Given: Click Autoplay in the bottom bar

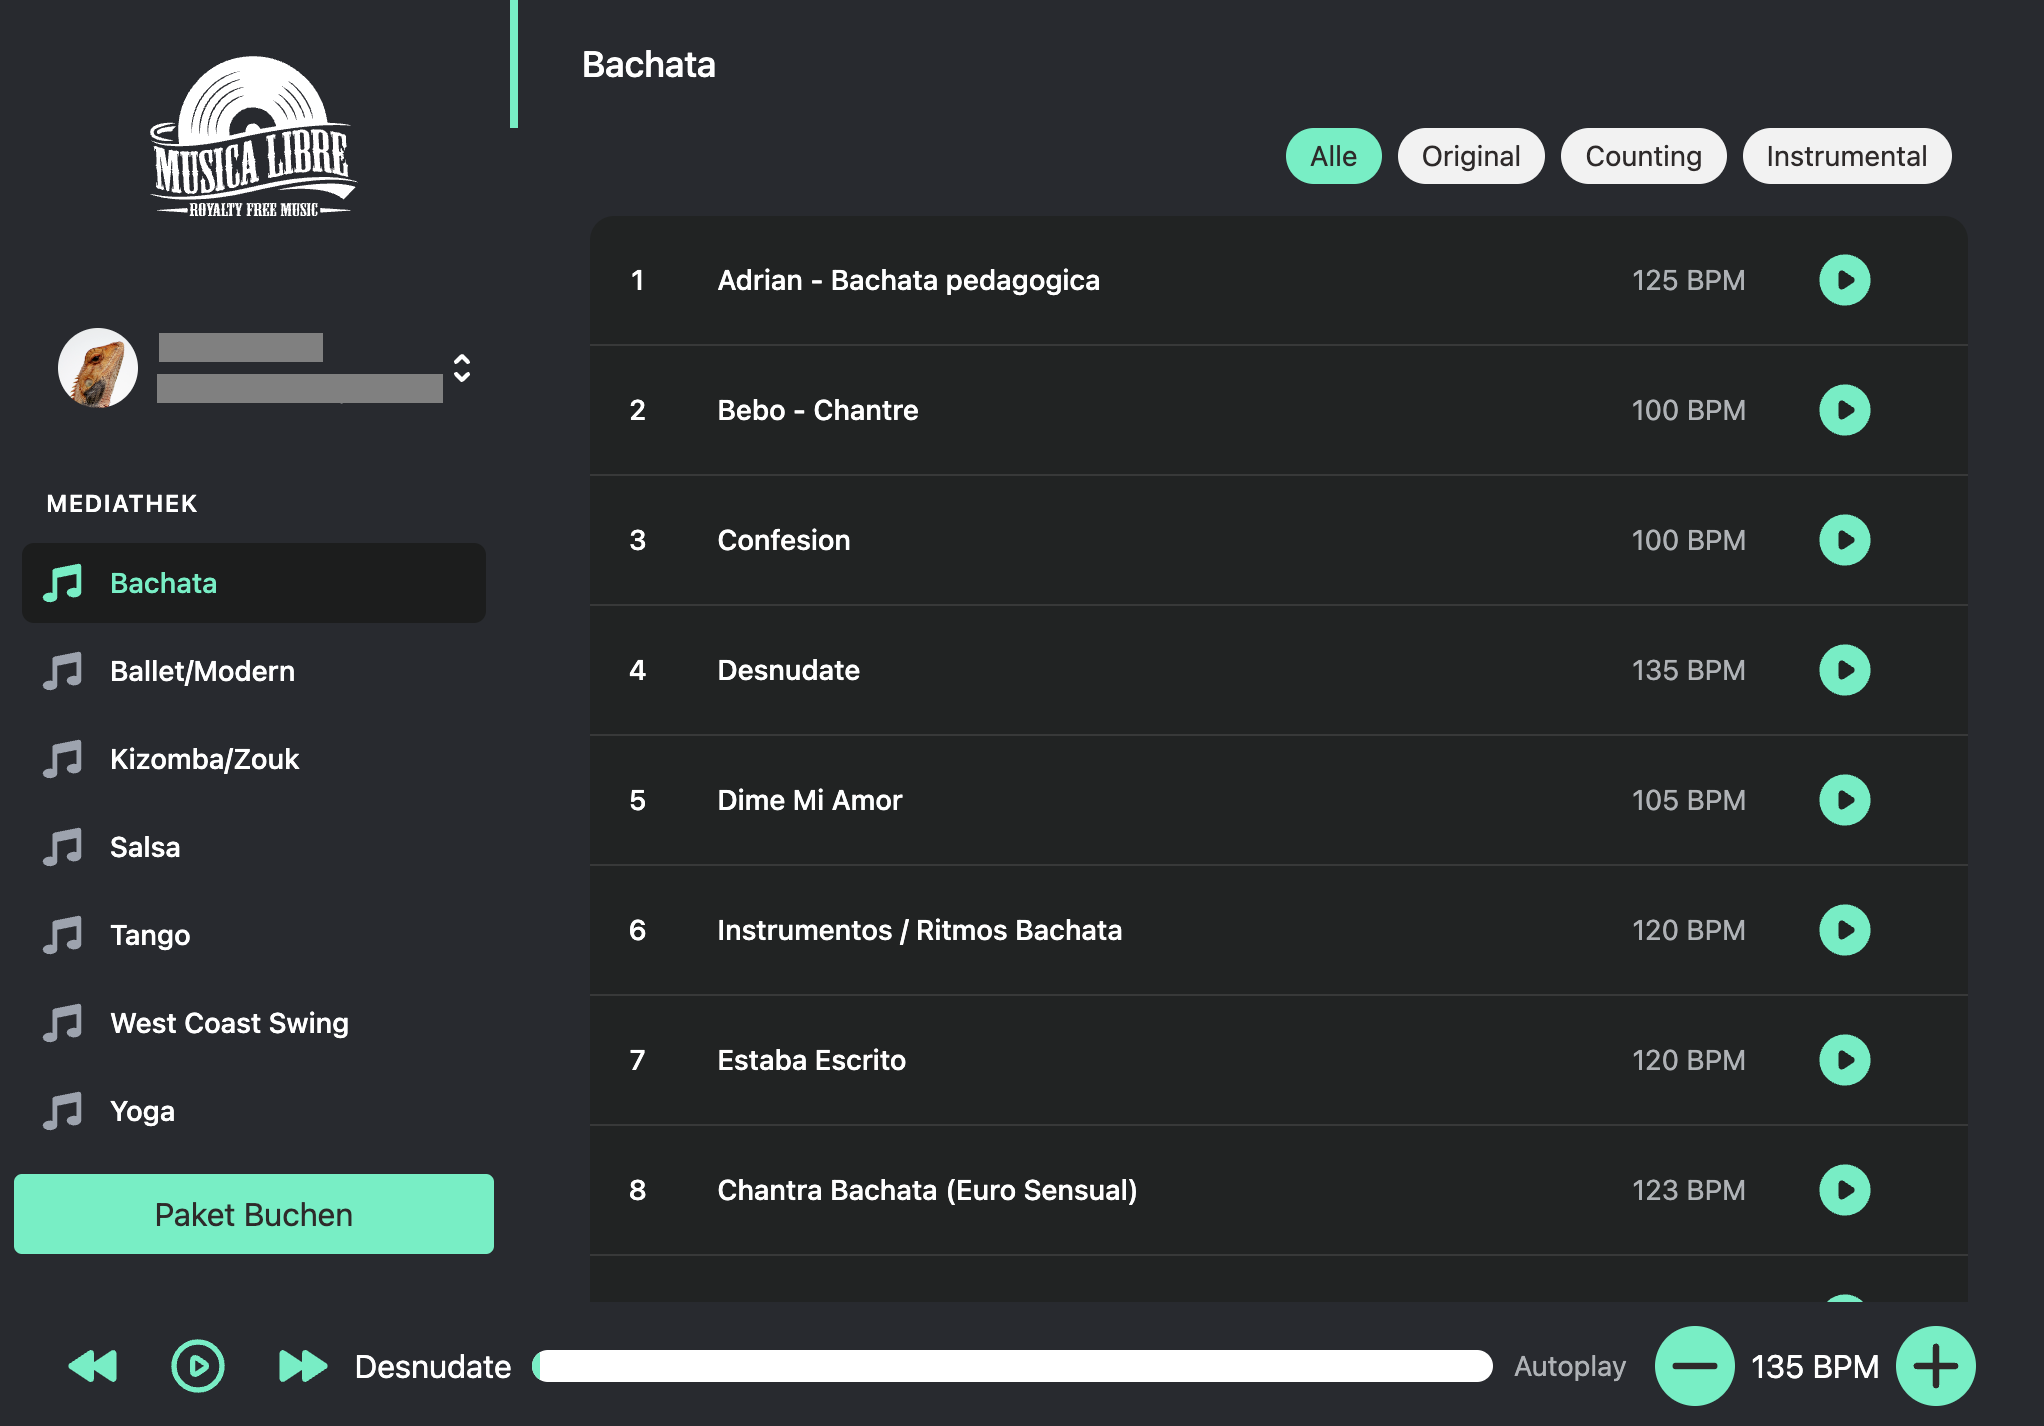Looking at the screenshot, I should [1569, 1366].
